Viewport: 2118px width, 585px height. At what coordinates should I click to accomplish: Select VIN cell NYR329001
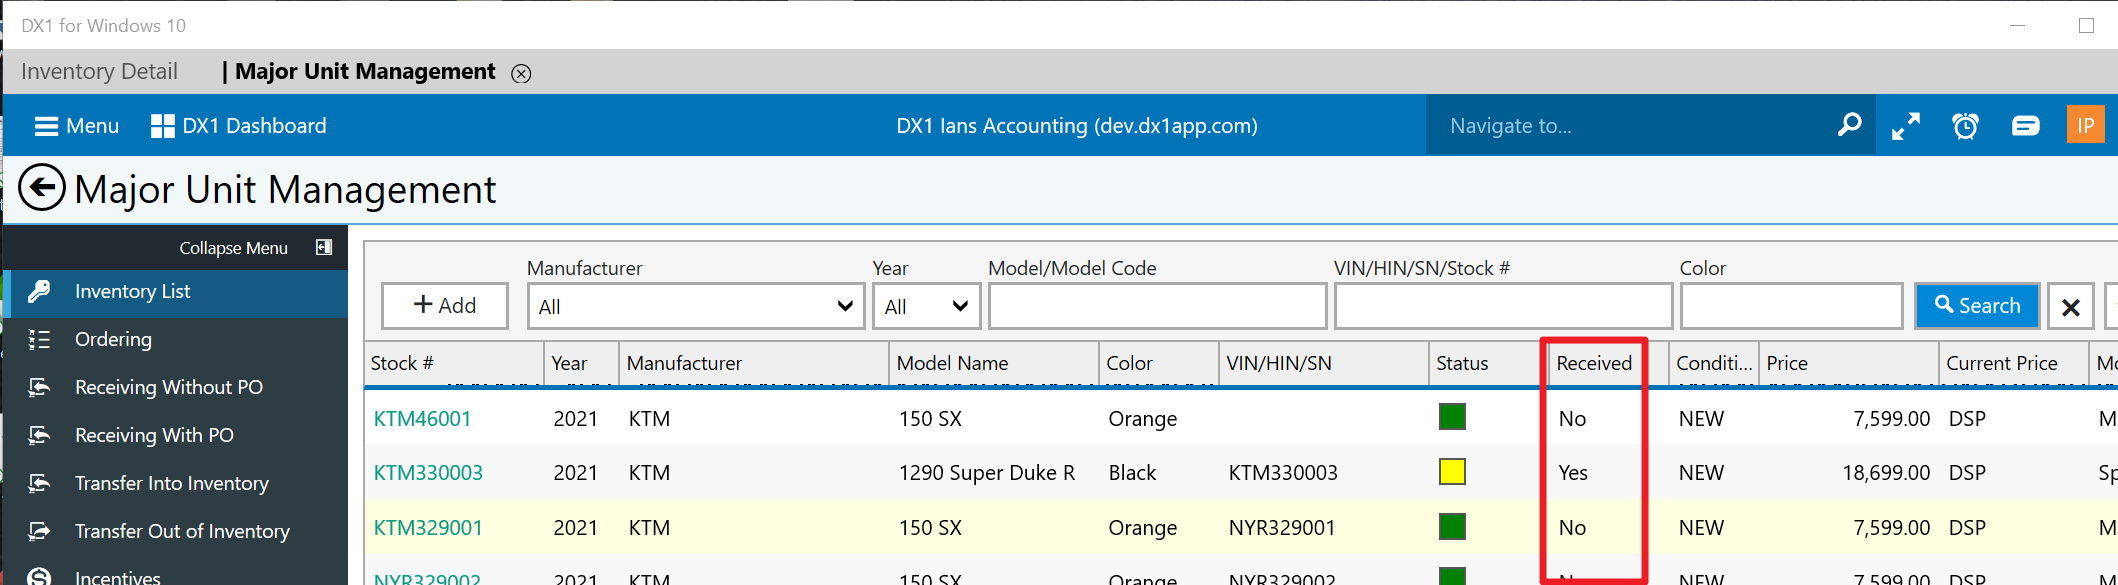click(1282, 528)
